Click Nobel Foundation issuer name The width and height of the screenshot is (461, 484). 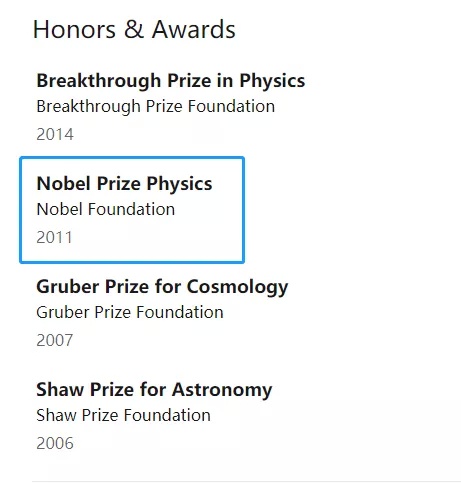(x=106, y=210)
